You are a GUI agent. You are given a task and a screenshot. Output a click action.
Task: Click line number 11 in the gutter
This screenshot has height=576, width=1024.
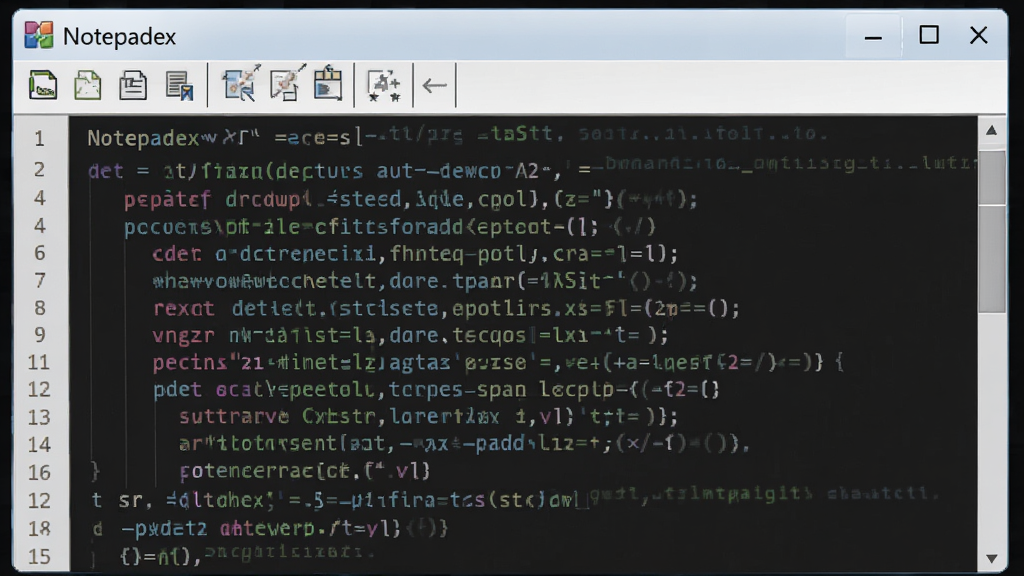click(x=39, y=362)
